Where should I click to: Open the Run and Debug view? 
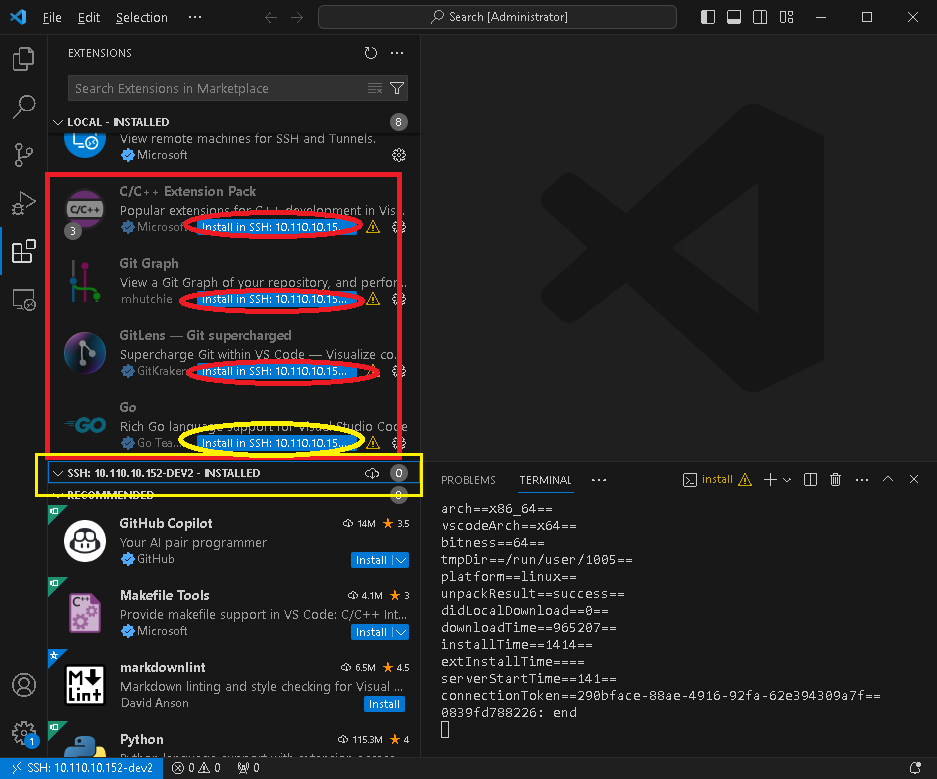coord(24,203)
